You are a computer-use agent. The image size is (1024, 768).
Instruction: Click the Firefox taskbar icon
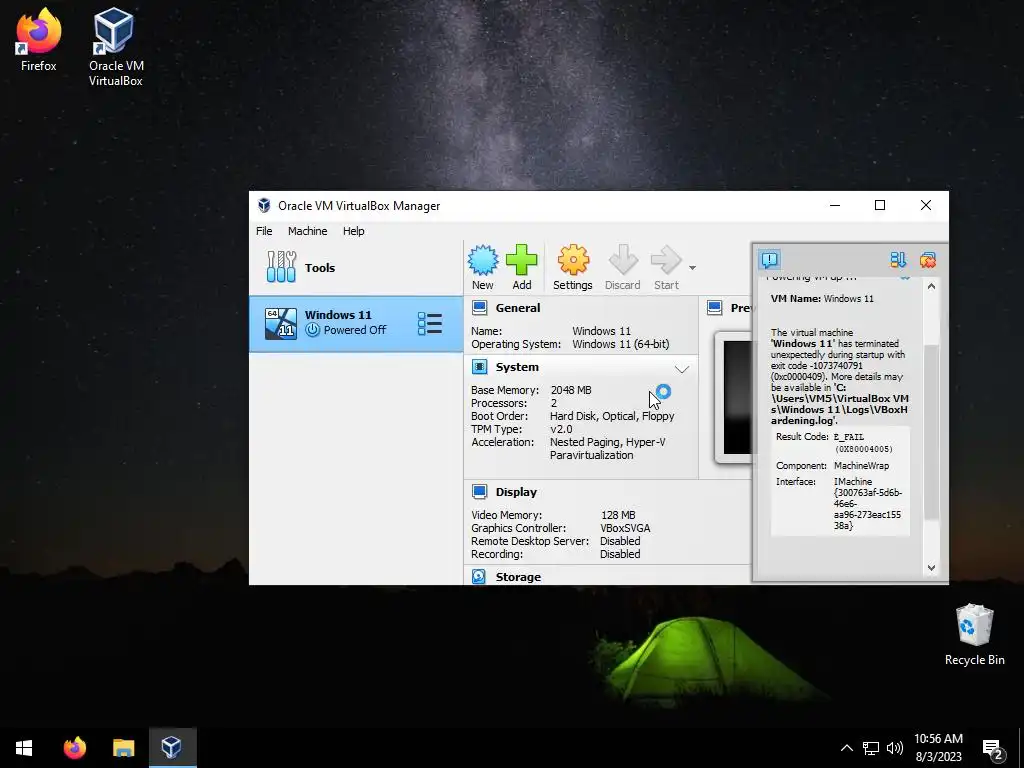click(74, 748)
